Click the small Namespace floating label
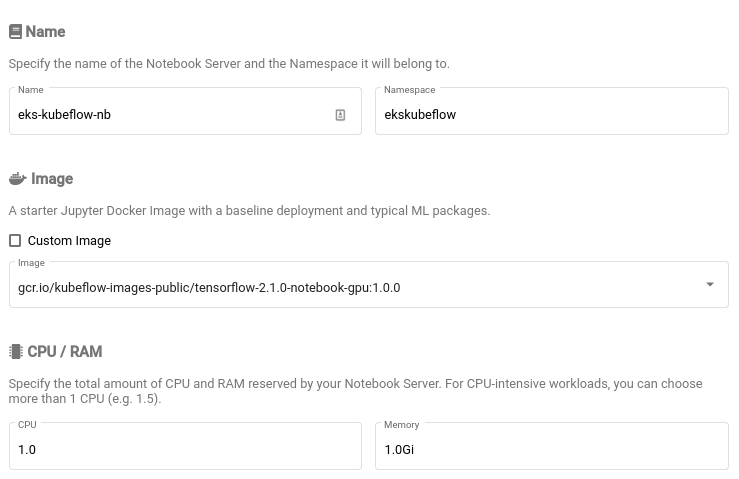The width and height of the screenshot is (739, 479). point(409,90)
